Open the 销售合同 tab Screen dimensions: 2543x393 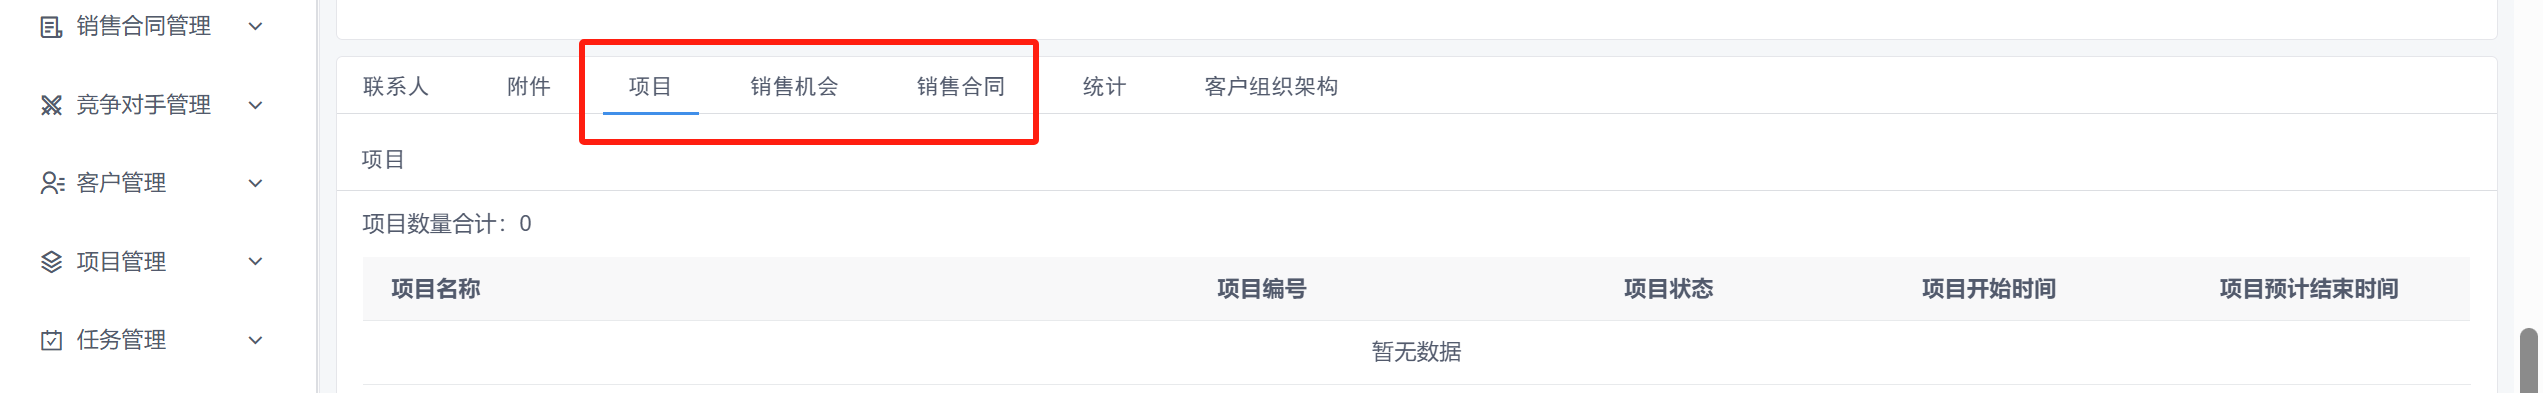pos(961,87)
